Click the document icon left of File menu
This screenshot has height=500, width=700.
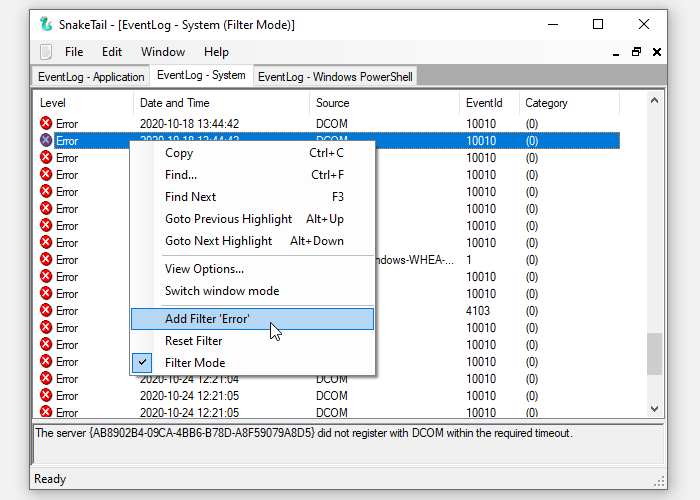pyautogui.click(x=46, y=52)
